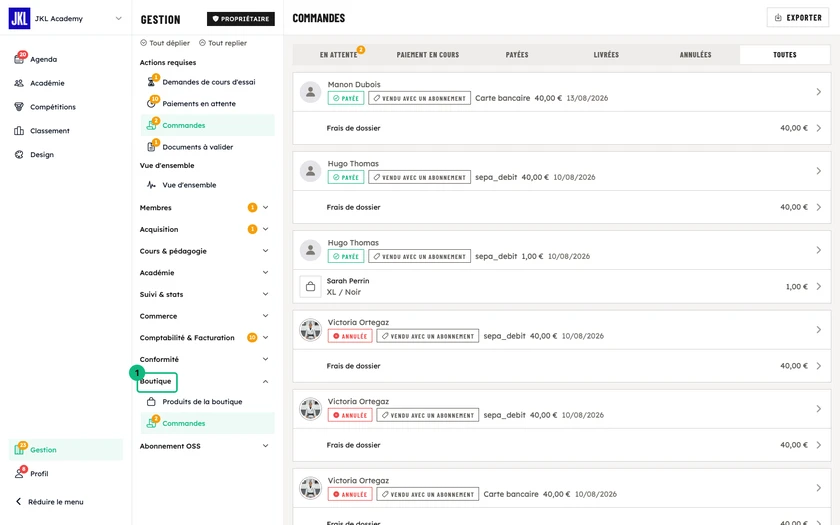Click avatar of Hugo Thomas 40,00 € order

point(310,171)
